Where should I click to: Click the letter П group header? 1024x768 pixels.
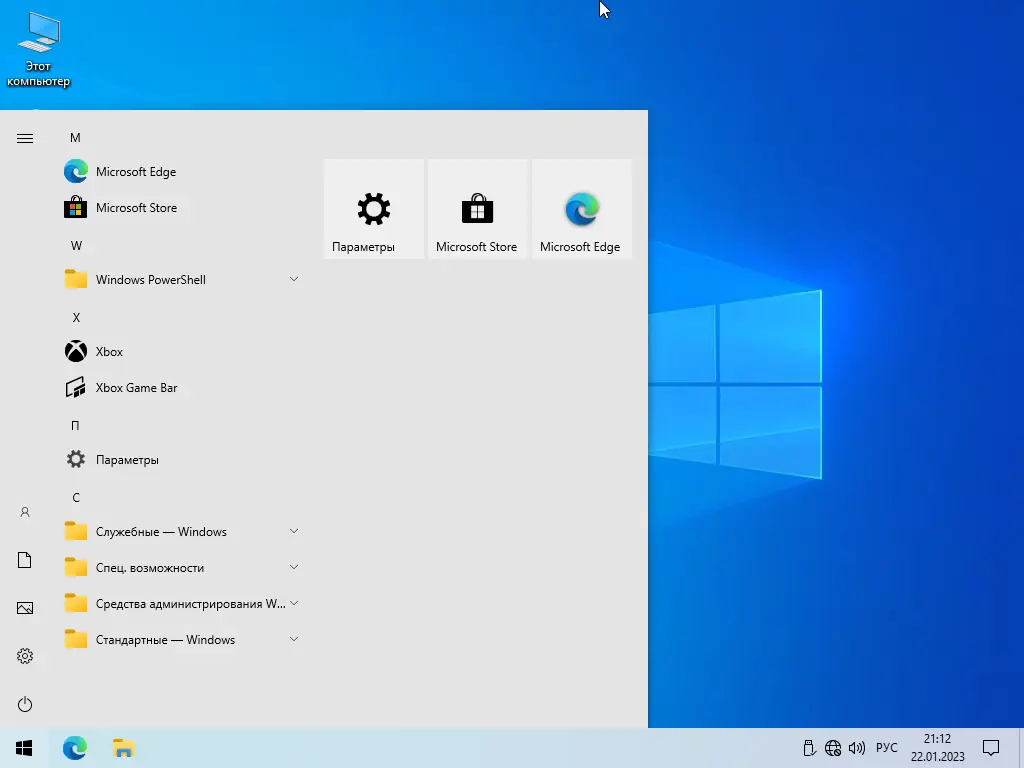point(75,426)
